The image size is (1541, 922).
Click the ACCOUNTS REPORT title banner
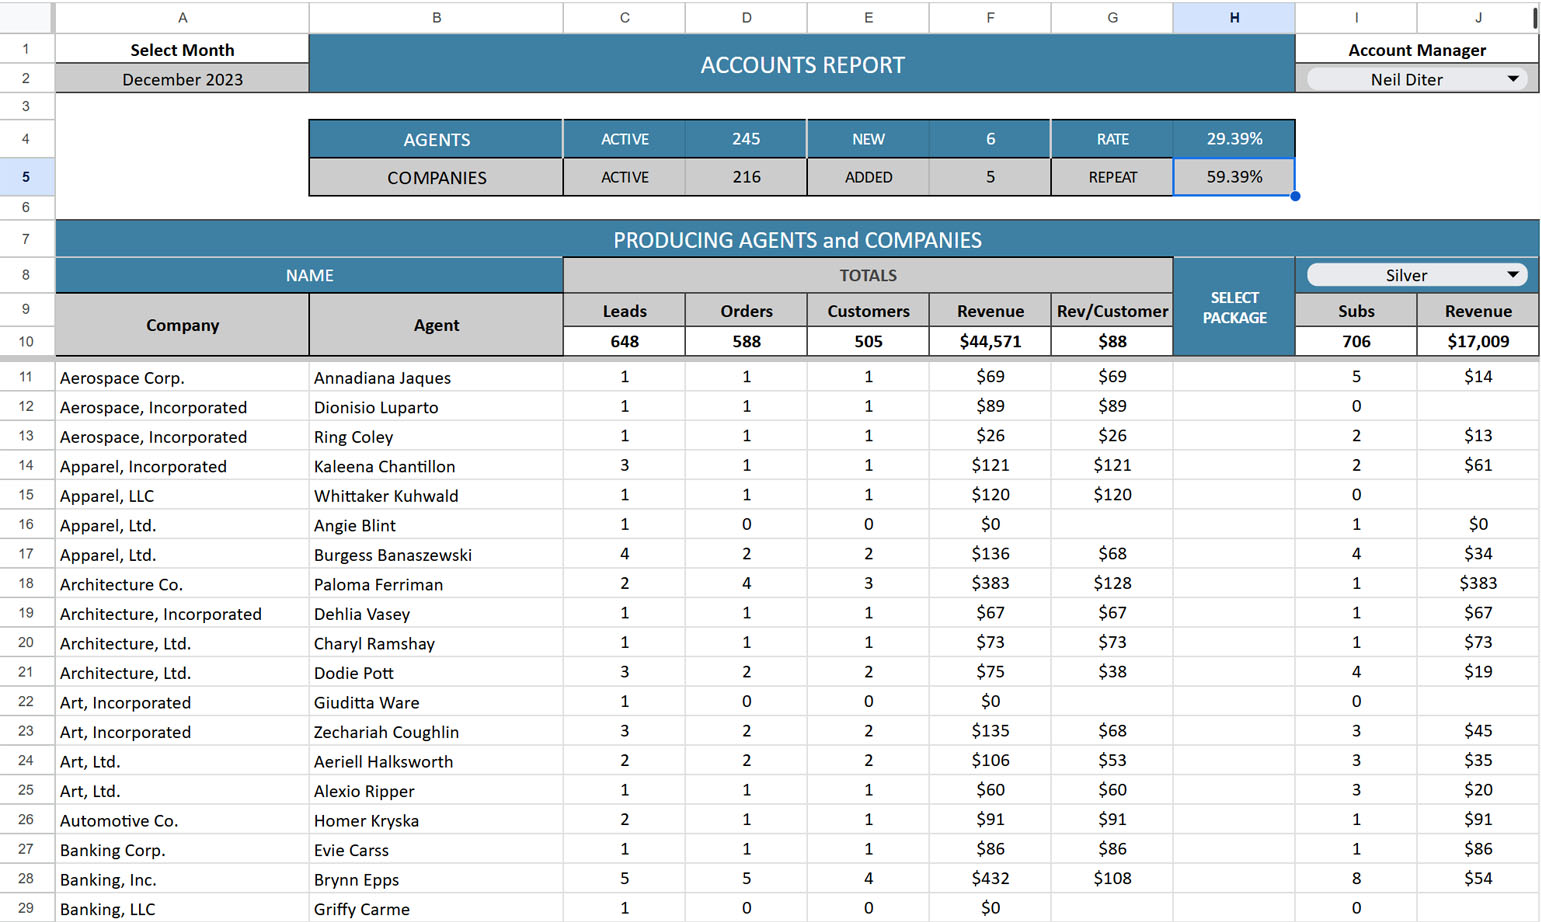pos(802,65)
